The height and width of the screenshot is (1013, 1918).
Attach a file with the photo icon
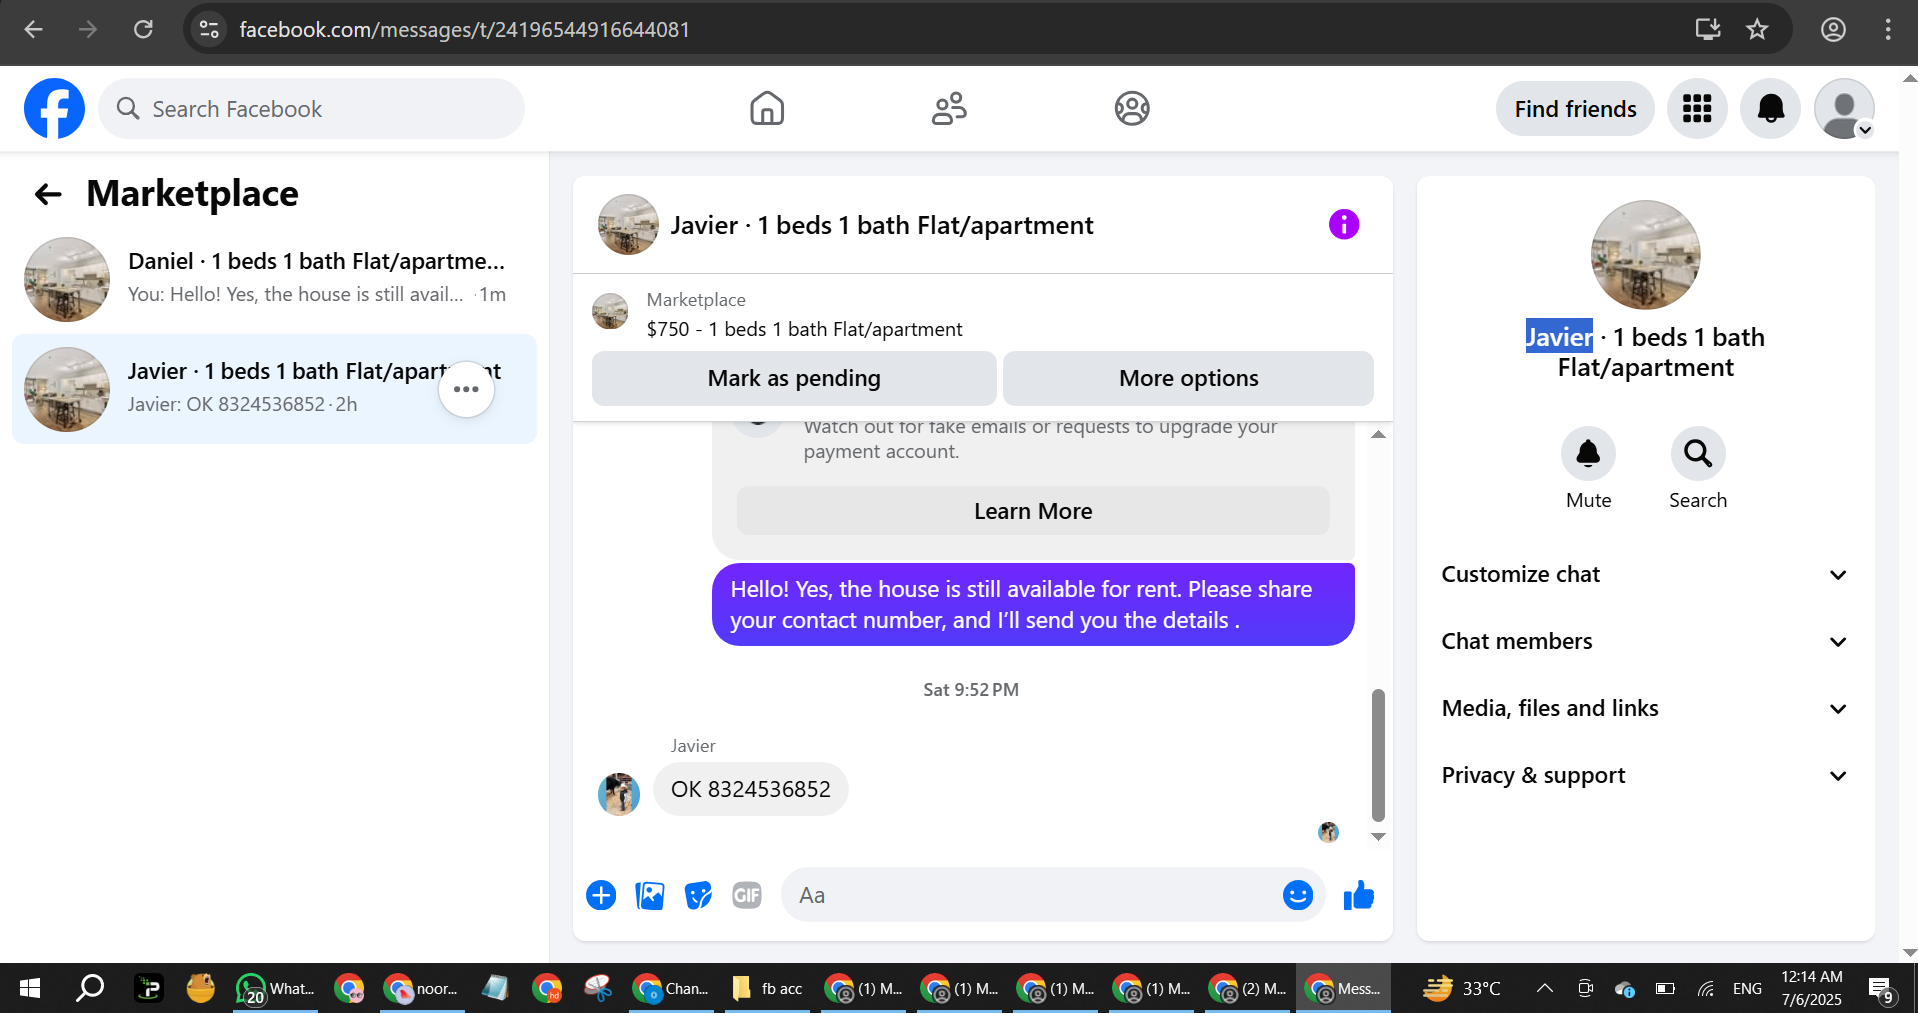click(650, 895)
